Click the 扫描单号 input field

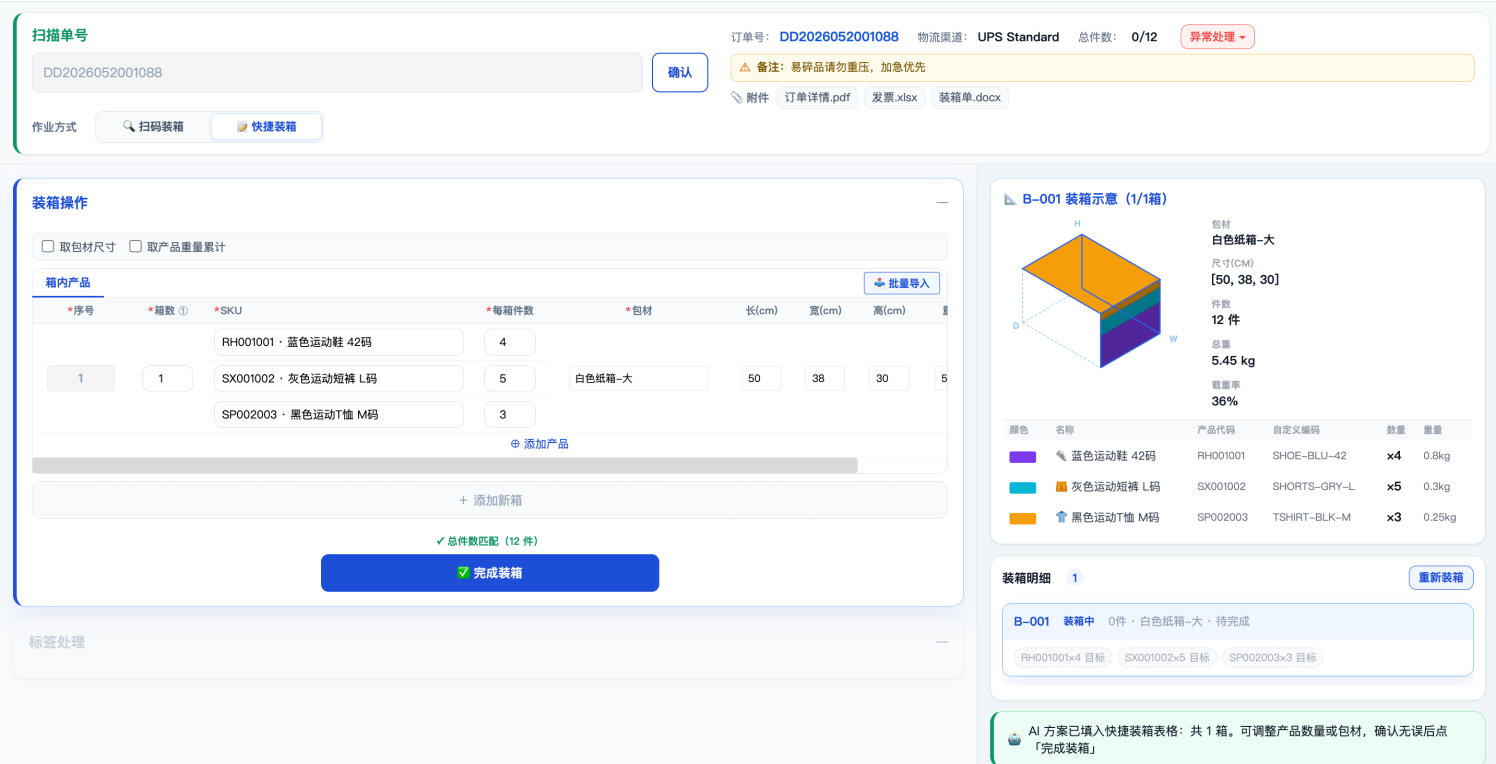[337, 73]
